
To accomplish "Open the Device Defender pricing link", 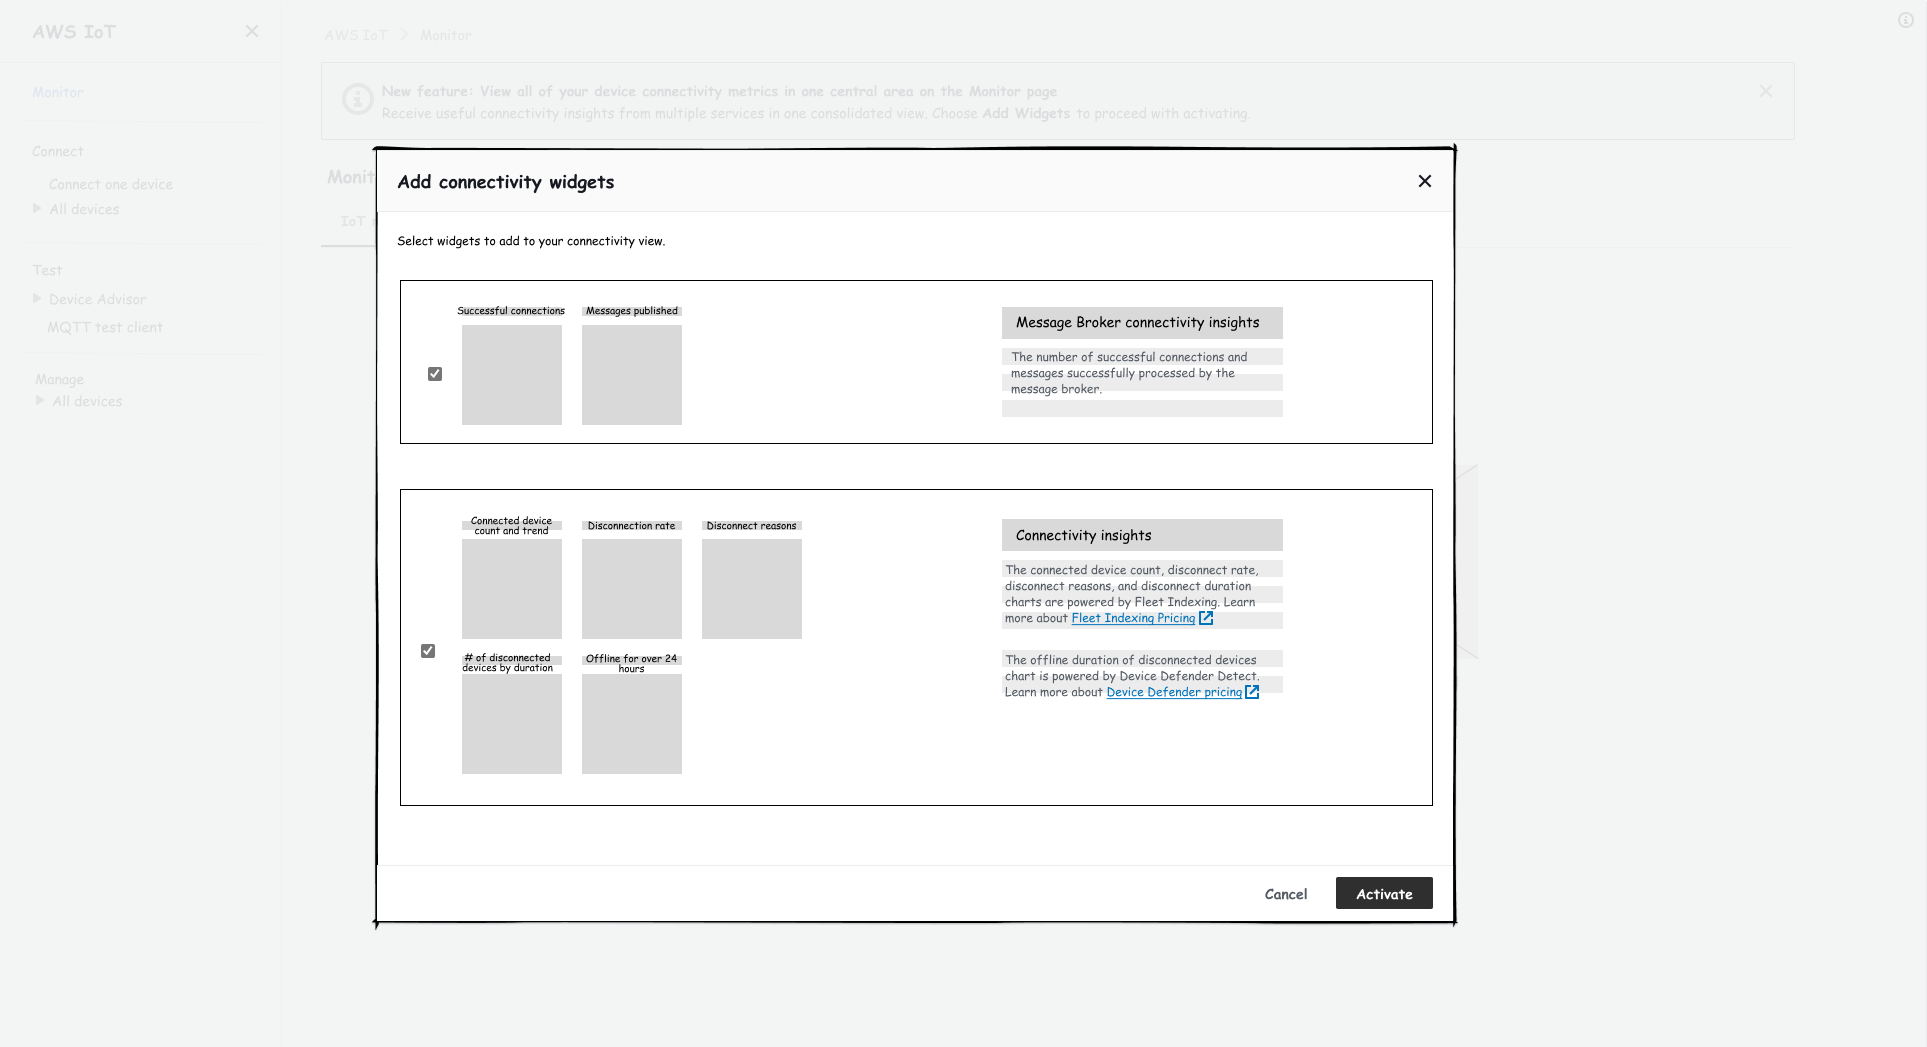I will [1173, 692].
